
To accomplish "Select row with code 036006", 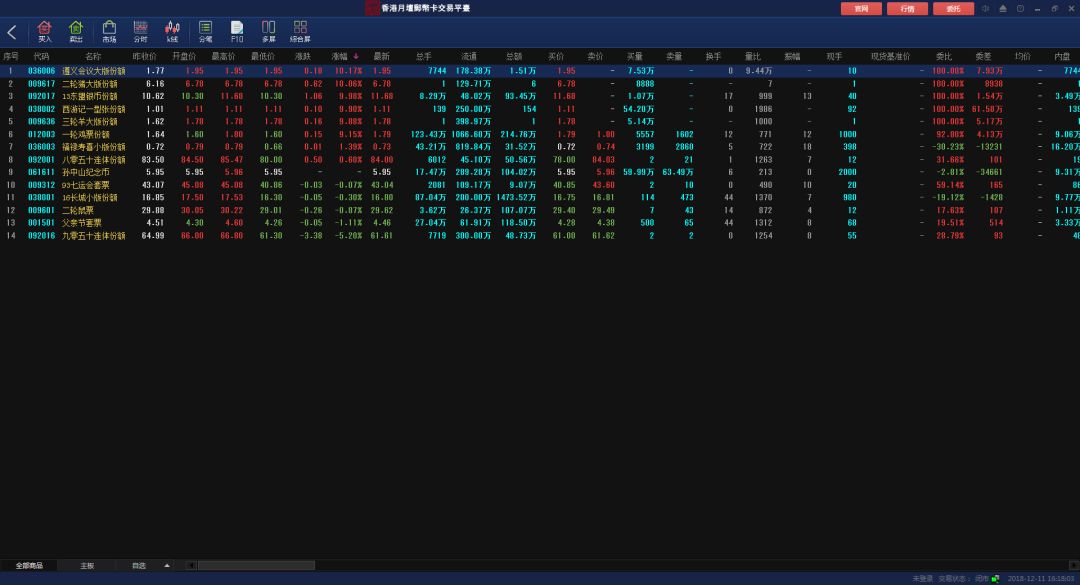I will [540, 71].
